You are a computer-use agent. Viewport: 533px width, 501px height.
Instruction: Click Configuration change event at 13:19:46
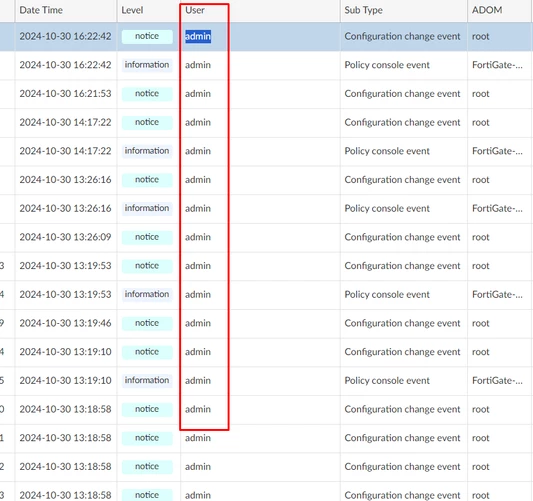pos(402,323)
